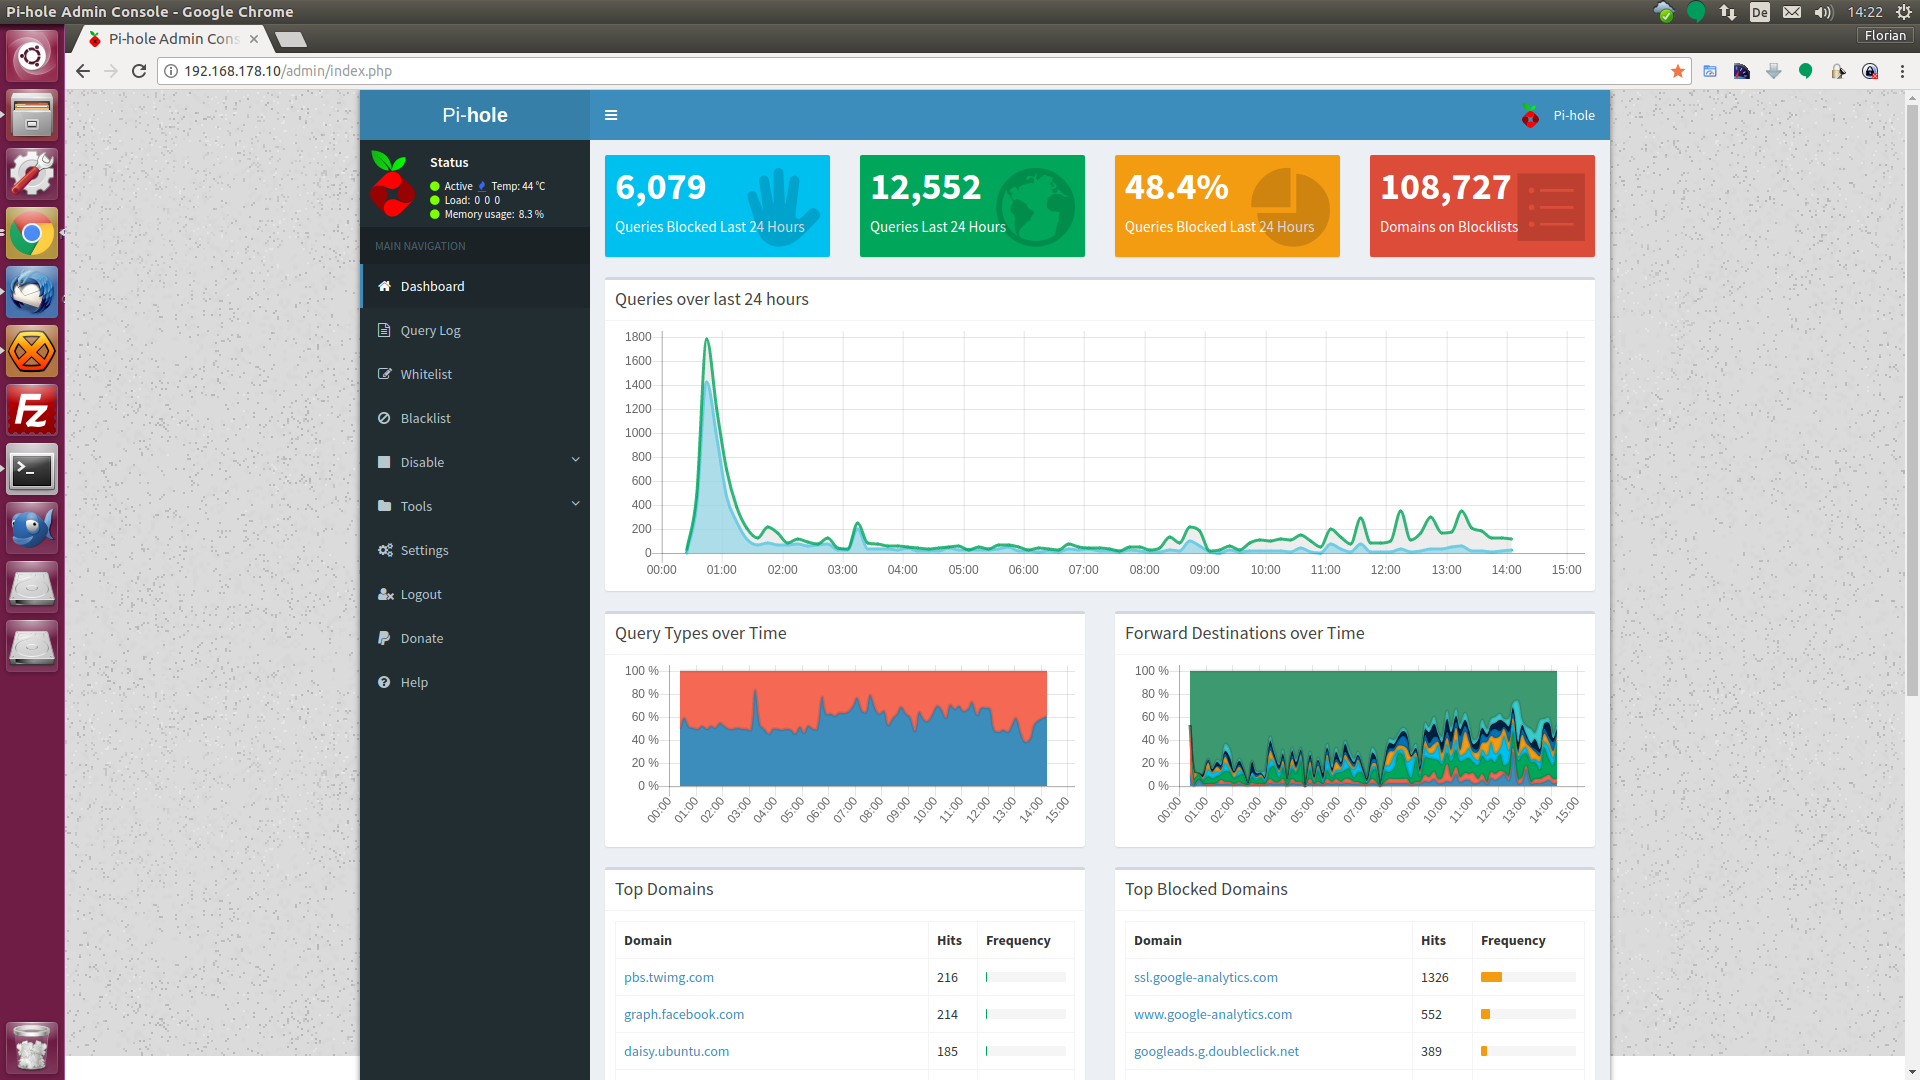Go to the Whitelist page
The image size is (1920, 1080).
475,374
